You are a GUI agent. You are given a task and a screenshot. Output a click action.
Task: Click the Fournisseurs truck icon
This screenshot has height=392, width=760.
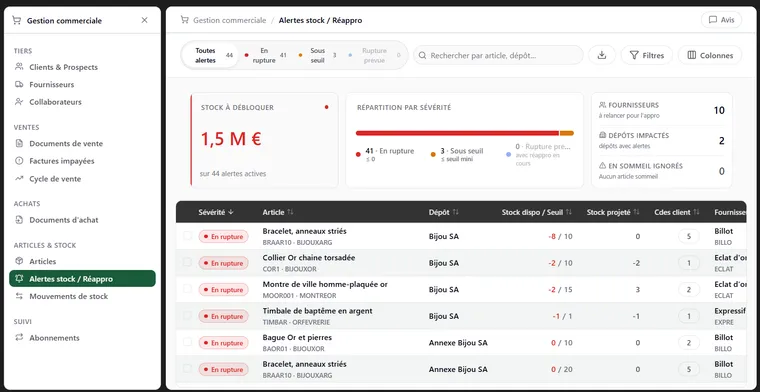tap(19, 84)
